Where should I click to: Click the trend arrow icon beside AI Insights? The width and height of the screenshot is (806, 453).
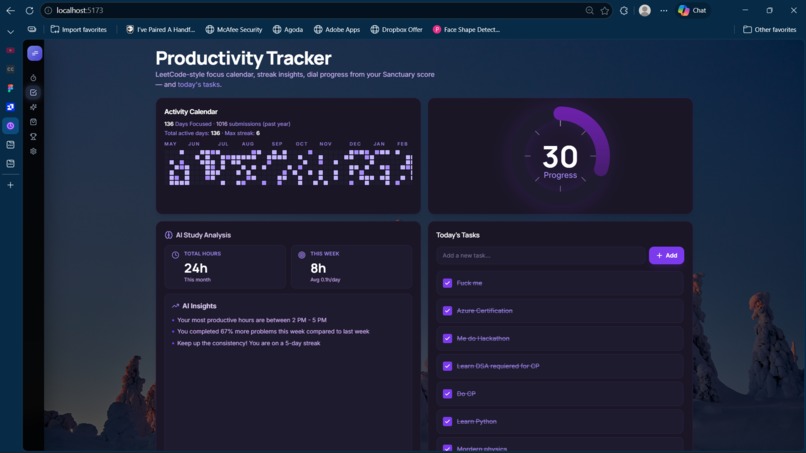point(175,306)
